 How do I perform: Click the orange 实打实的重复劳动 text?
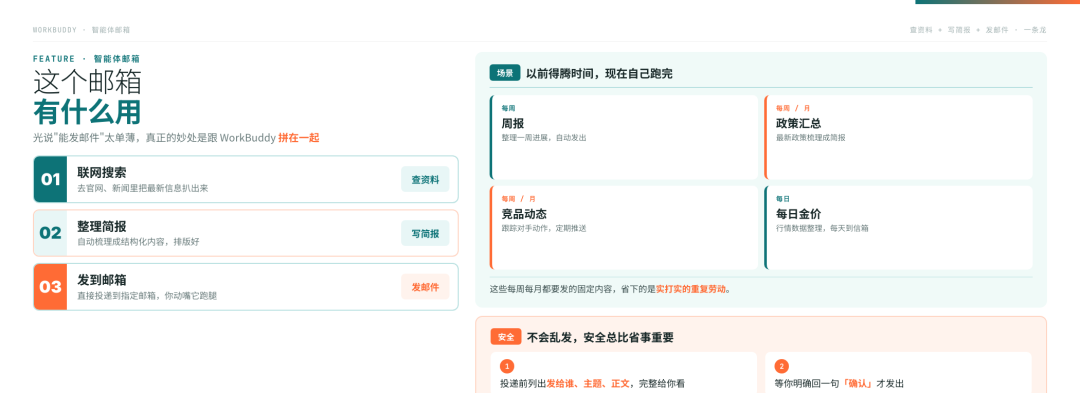pos(691,289)
